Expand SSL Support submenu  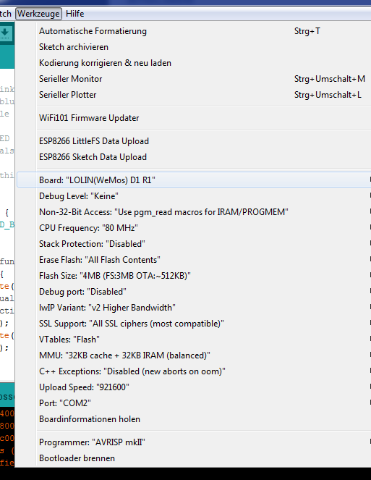193,324
